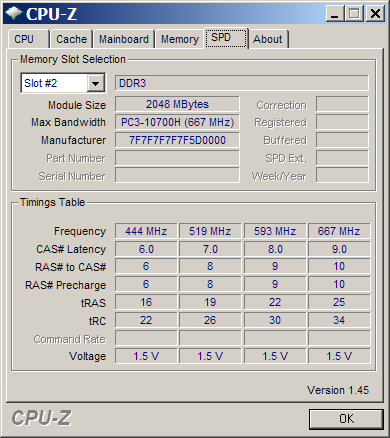Viewport: 390px width, 438px height.
Task: Click the CAS# Latency 6.0 cell
Action: [146, 249]
